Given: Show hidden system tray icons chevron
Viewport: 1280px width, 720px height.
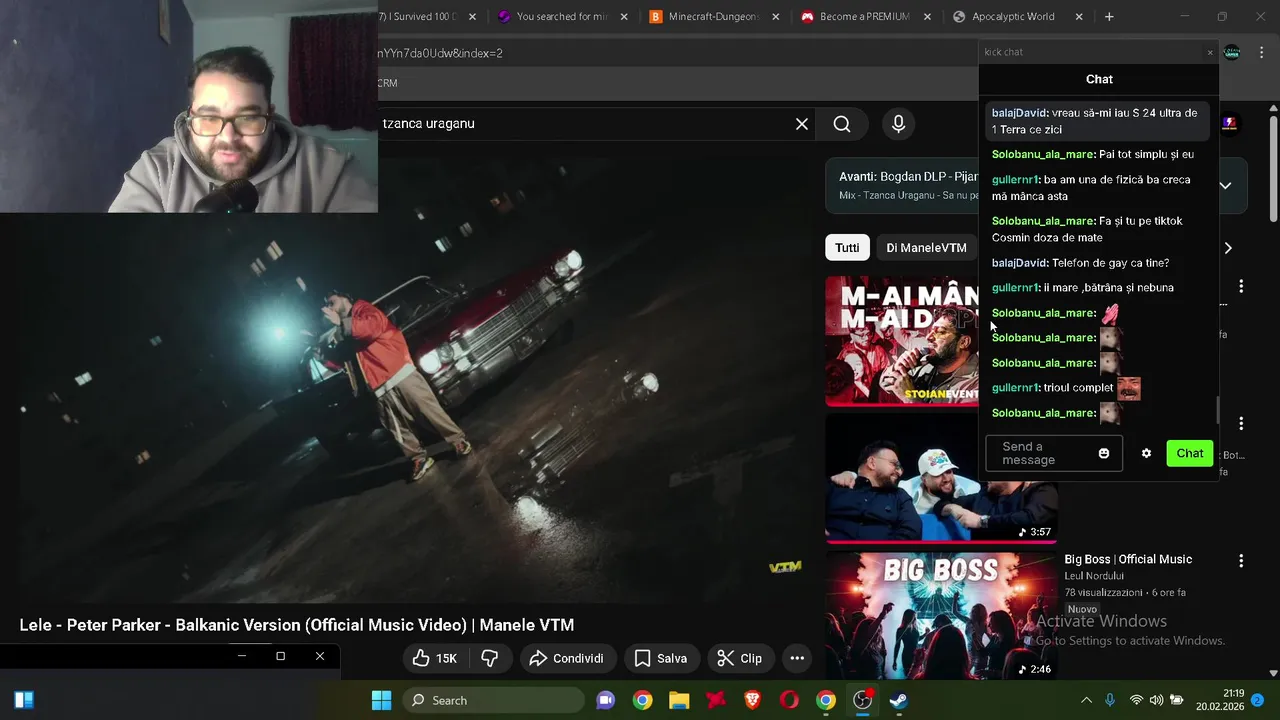Looking at the screenshot, I should (1087, 700).
